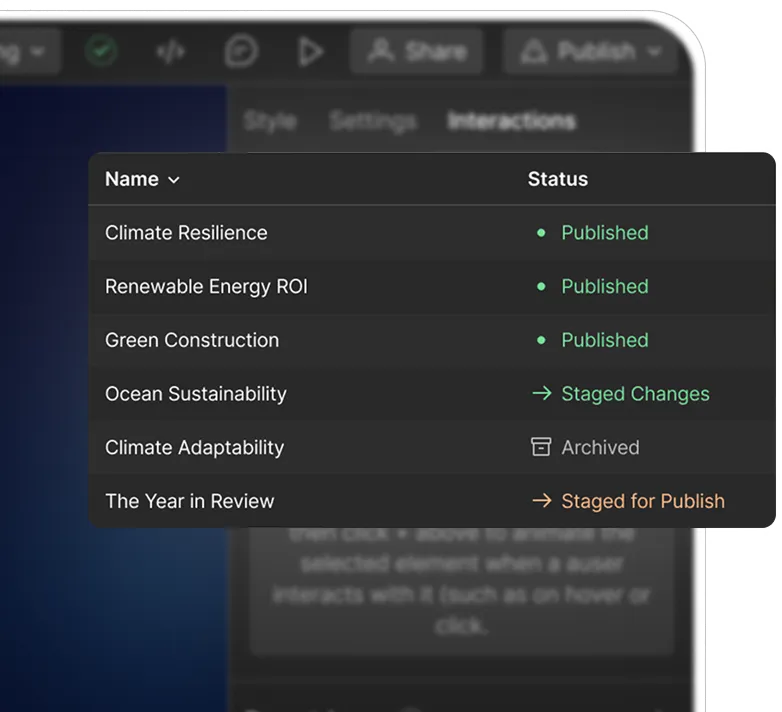Select the Renewable Energy ROI row
Image resolution: width=782 pixels, height=712 pixels.
tap(431, 287)
